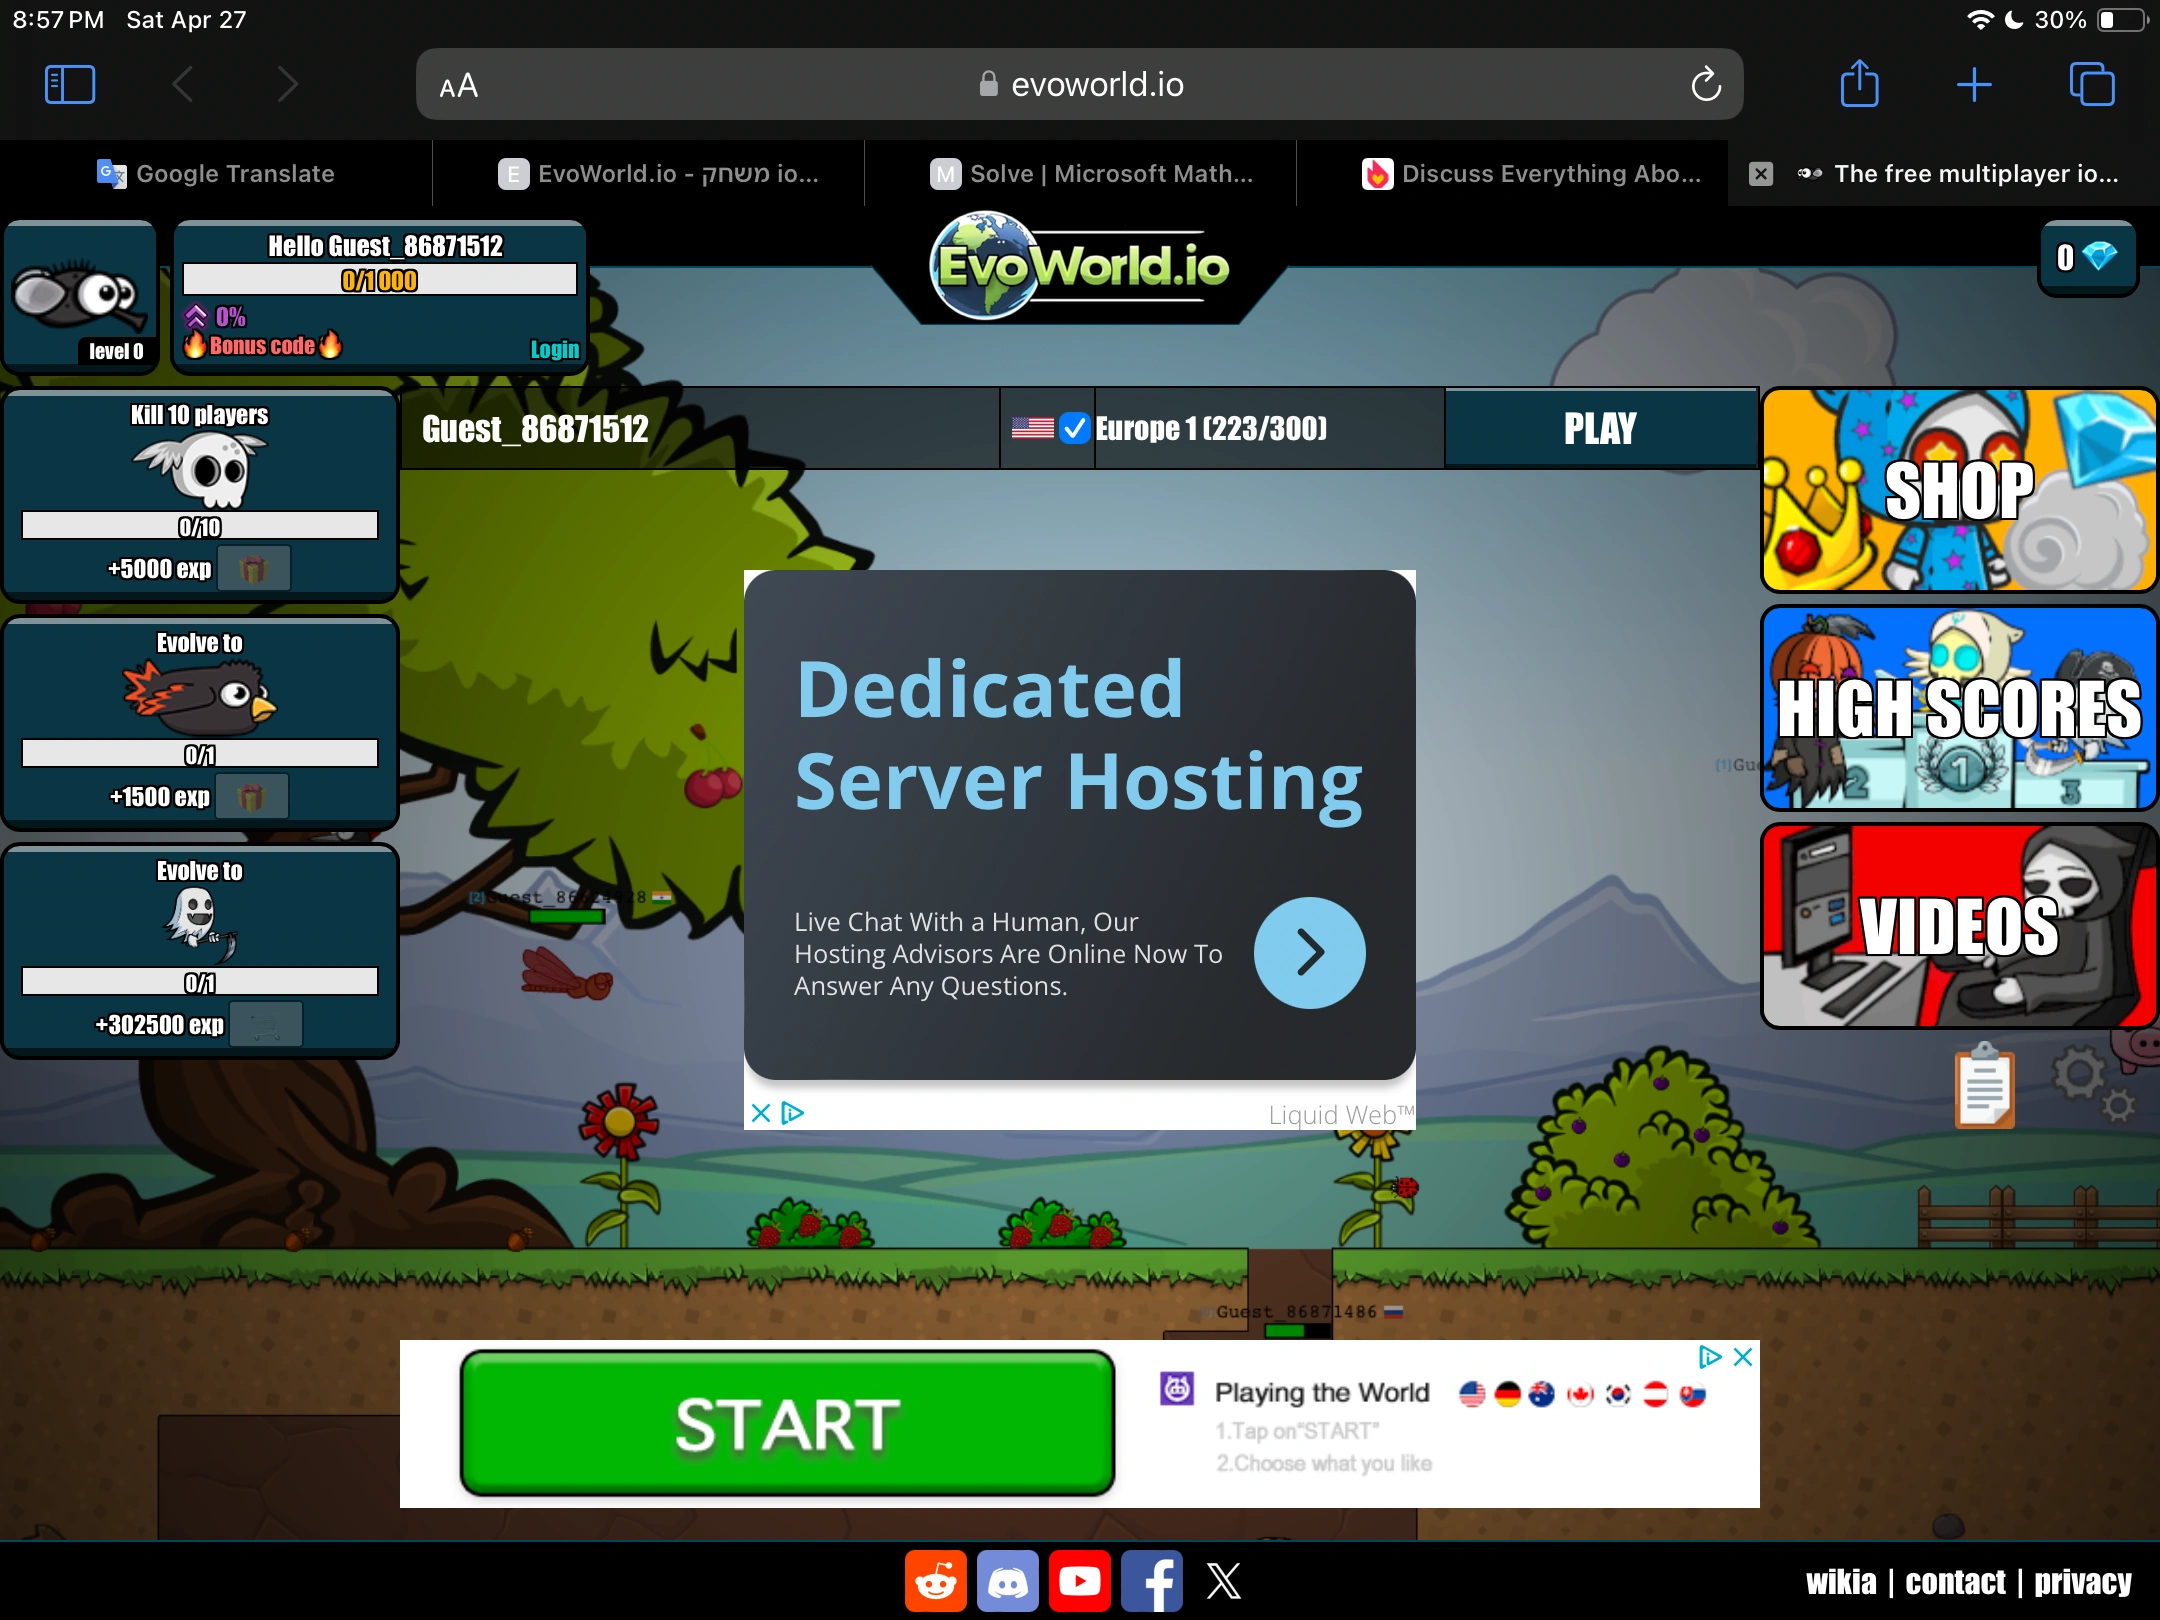Viewport: 2160px width, 1620px height.
Task: Open the Facebook social icon
Action: [1152, 1581]
